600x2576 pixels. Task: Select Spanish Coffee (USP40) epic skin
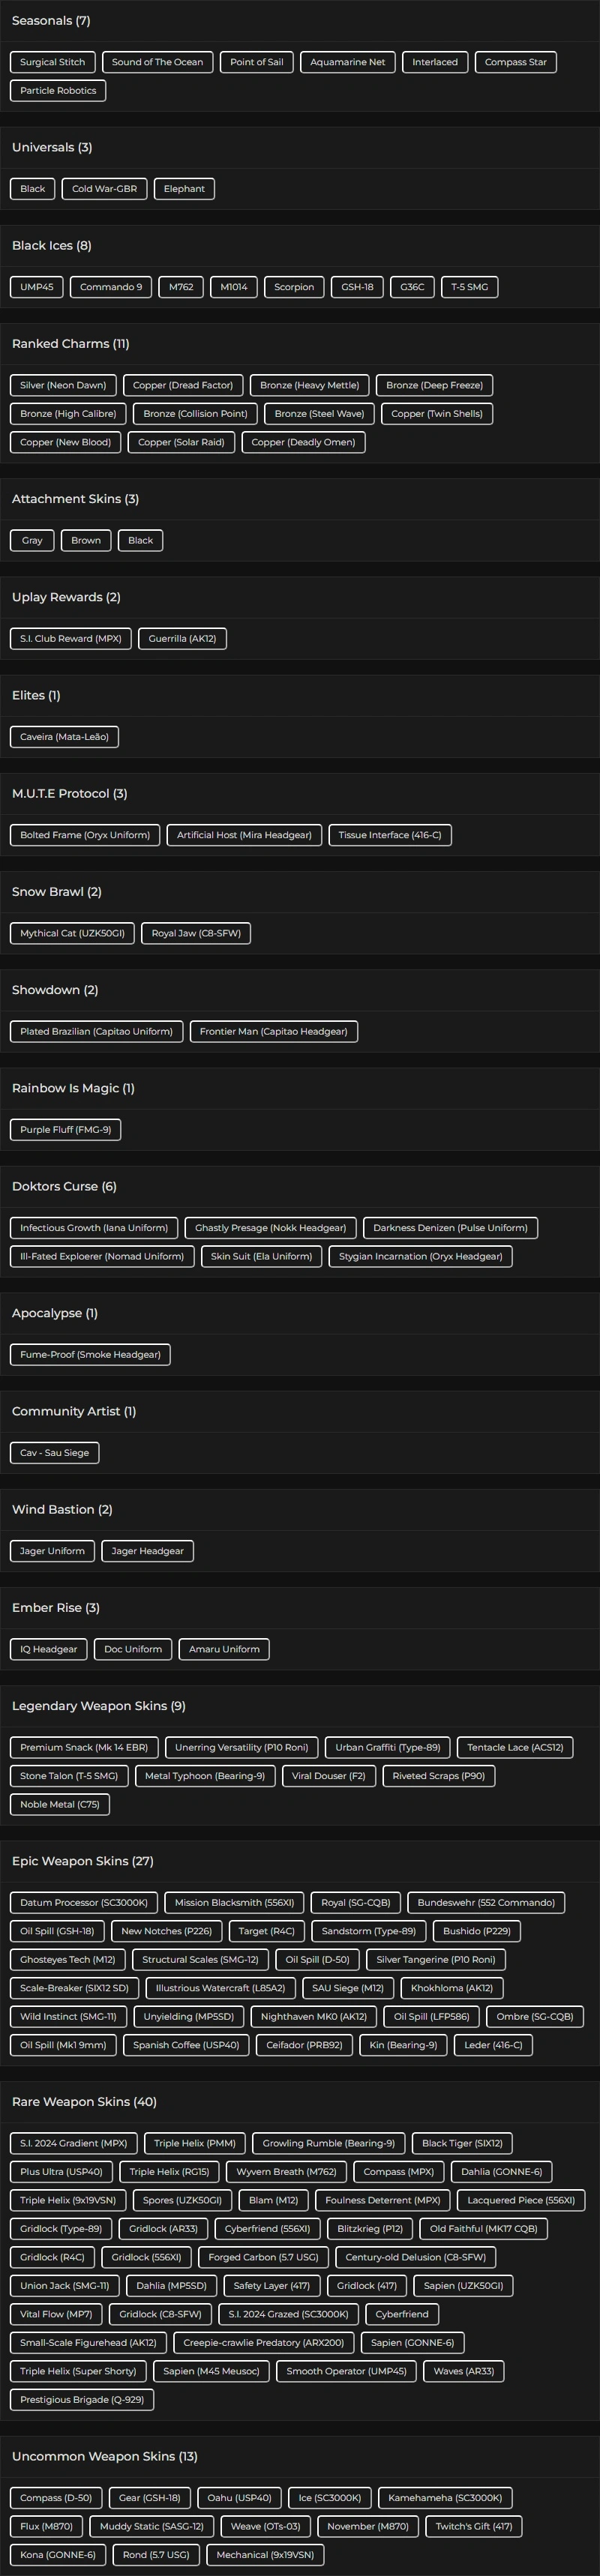pos(186,2017)
